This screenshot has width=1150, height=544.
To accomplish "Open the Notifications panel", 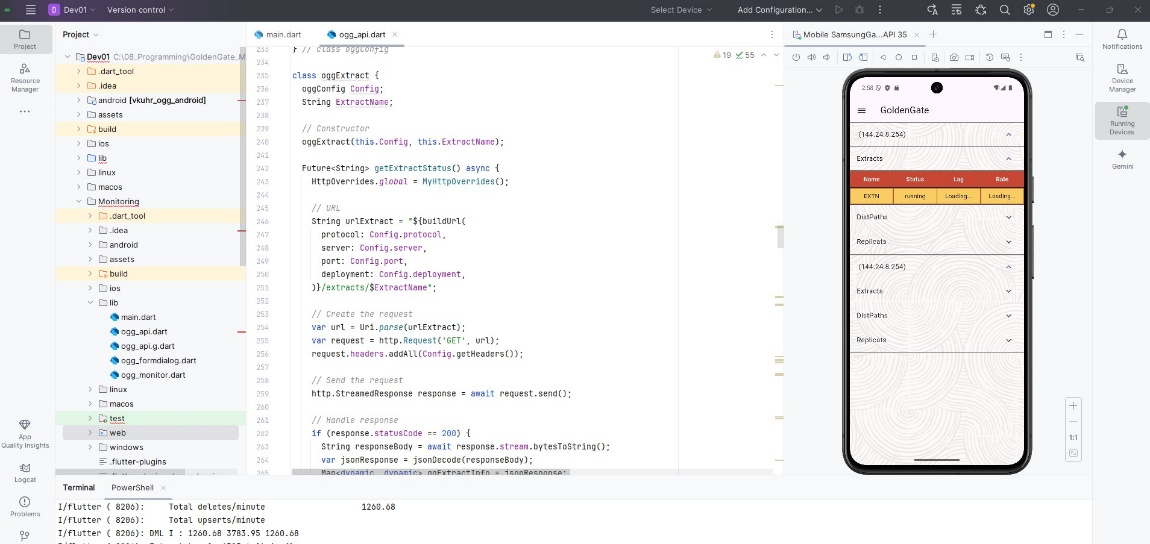I will coord(1122,38).
